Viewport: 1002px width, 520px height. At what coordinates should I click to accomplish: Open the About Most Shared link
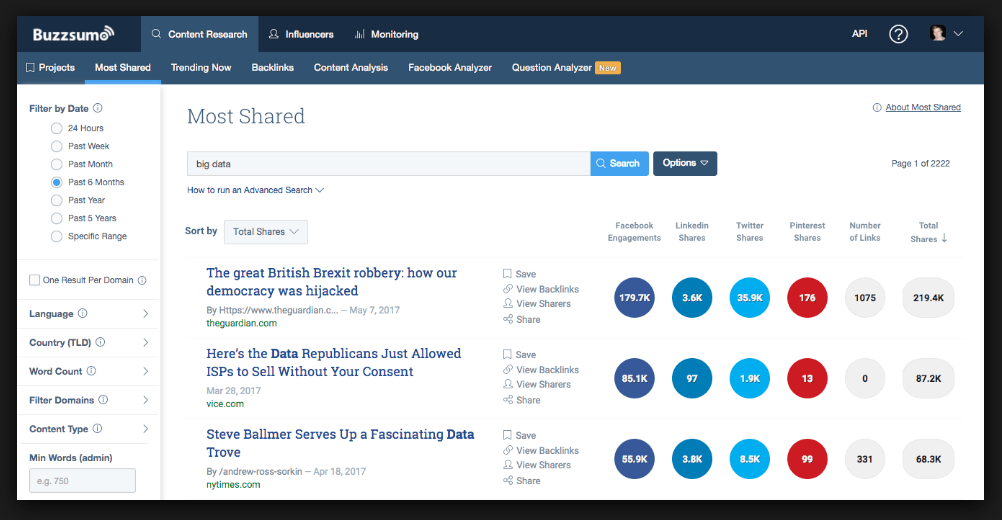coord(923,107)
